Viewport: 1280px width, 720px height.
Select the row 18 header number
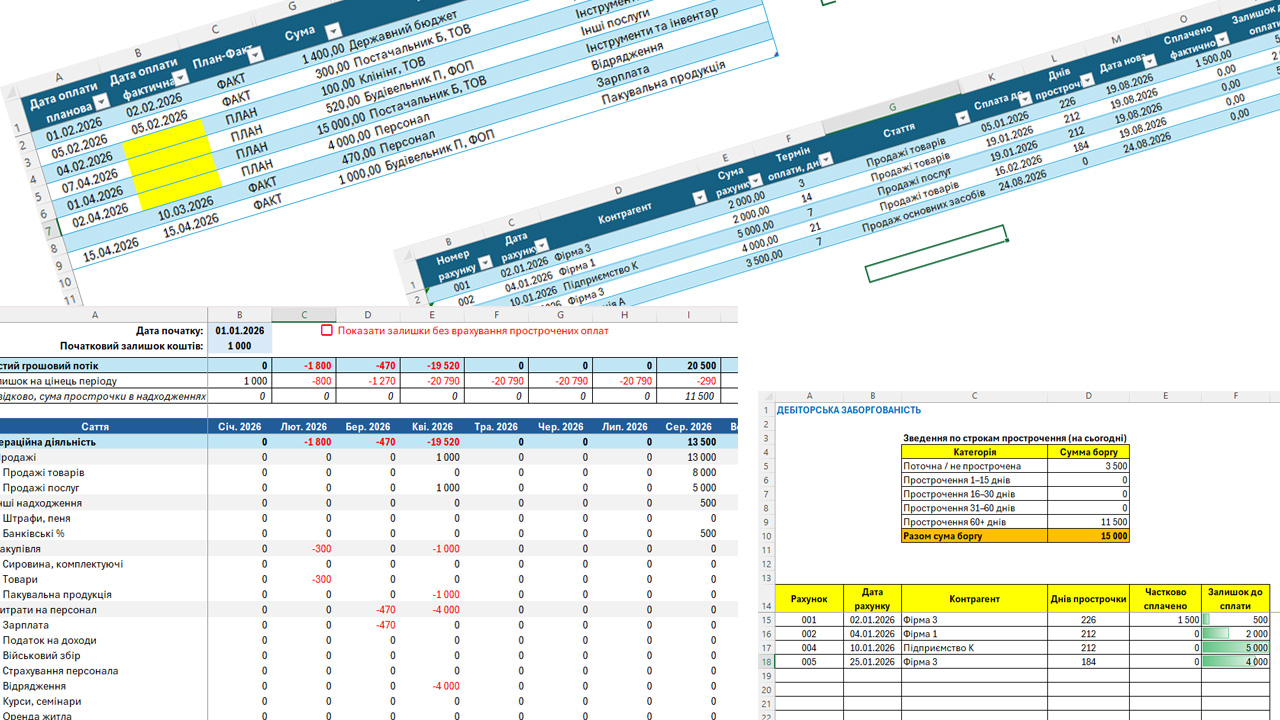(x=766, y=662)
